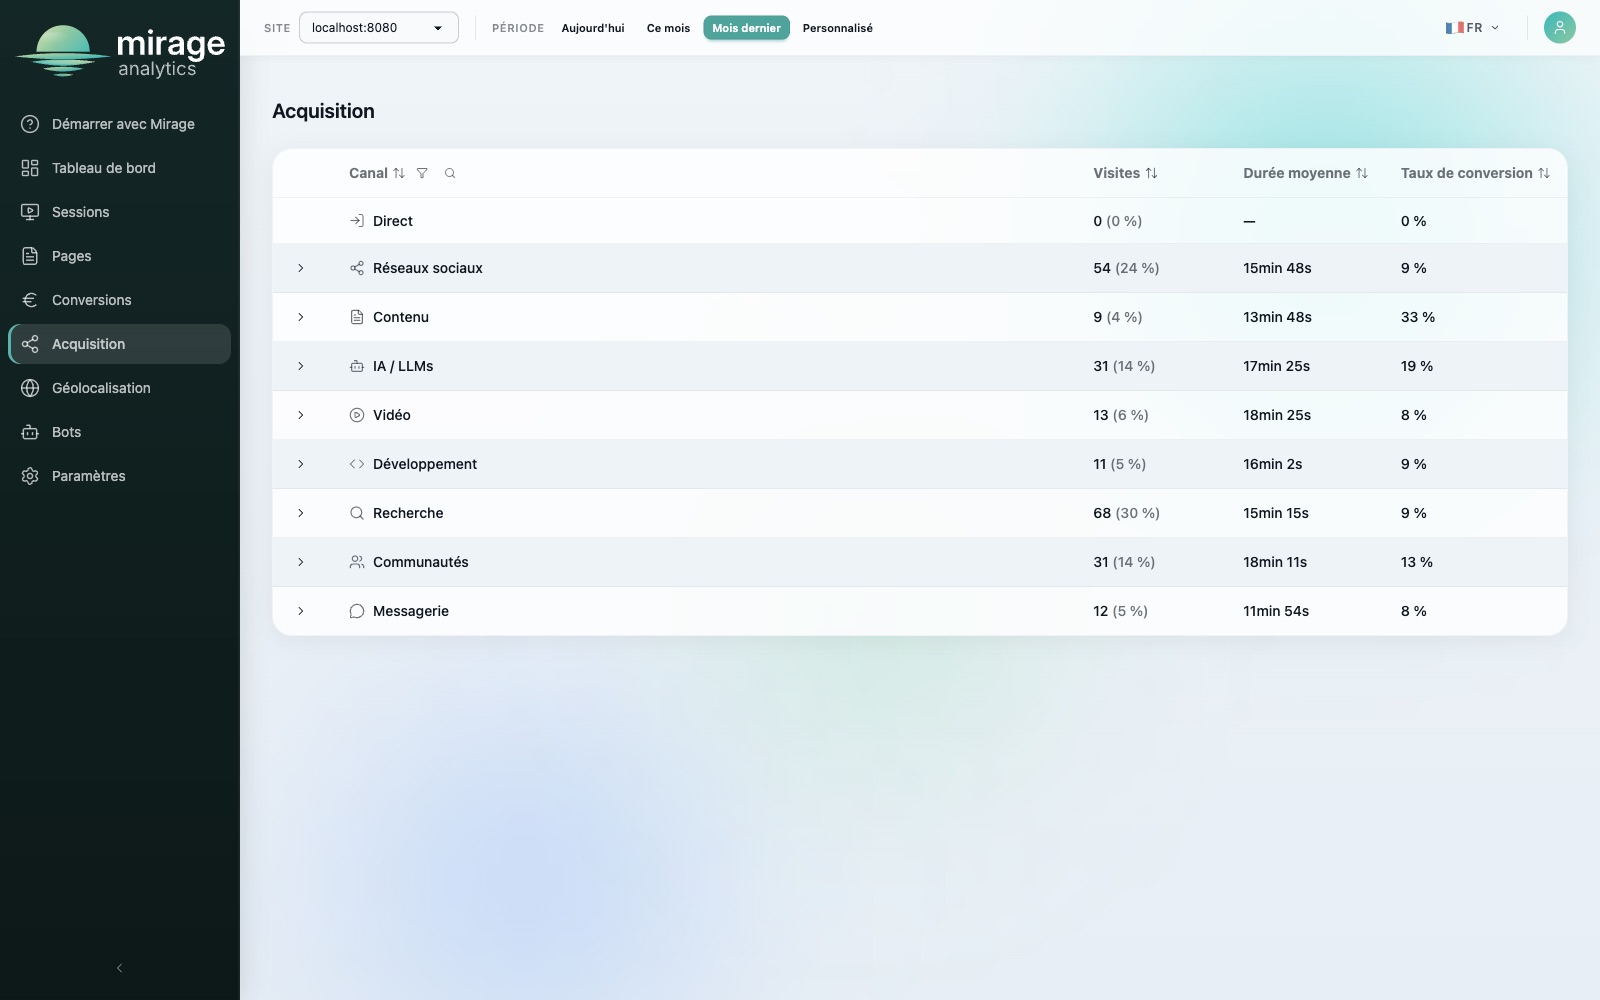This screenshot has width=1600, height=1000.
Task: Click the Direct channel arrow icon
Action: pos(357,221)
